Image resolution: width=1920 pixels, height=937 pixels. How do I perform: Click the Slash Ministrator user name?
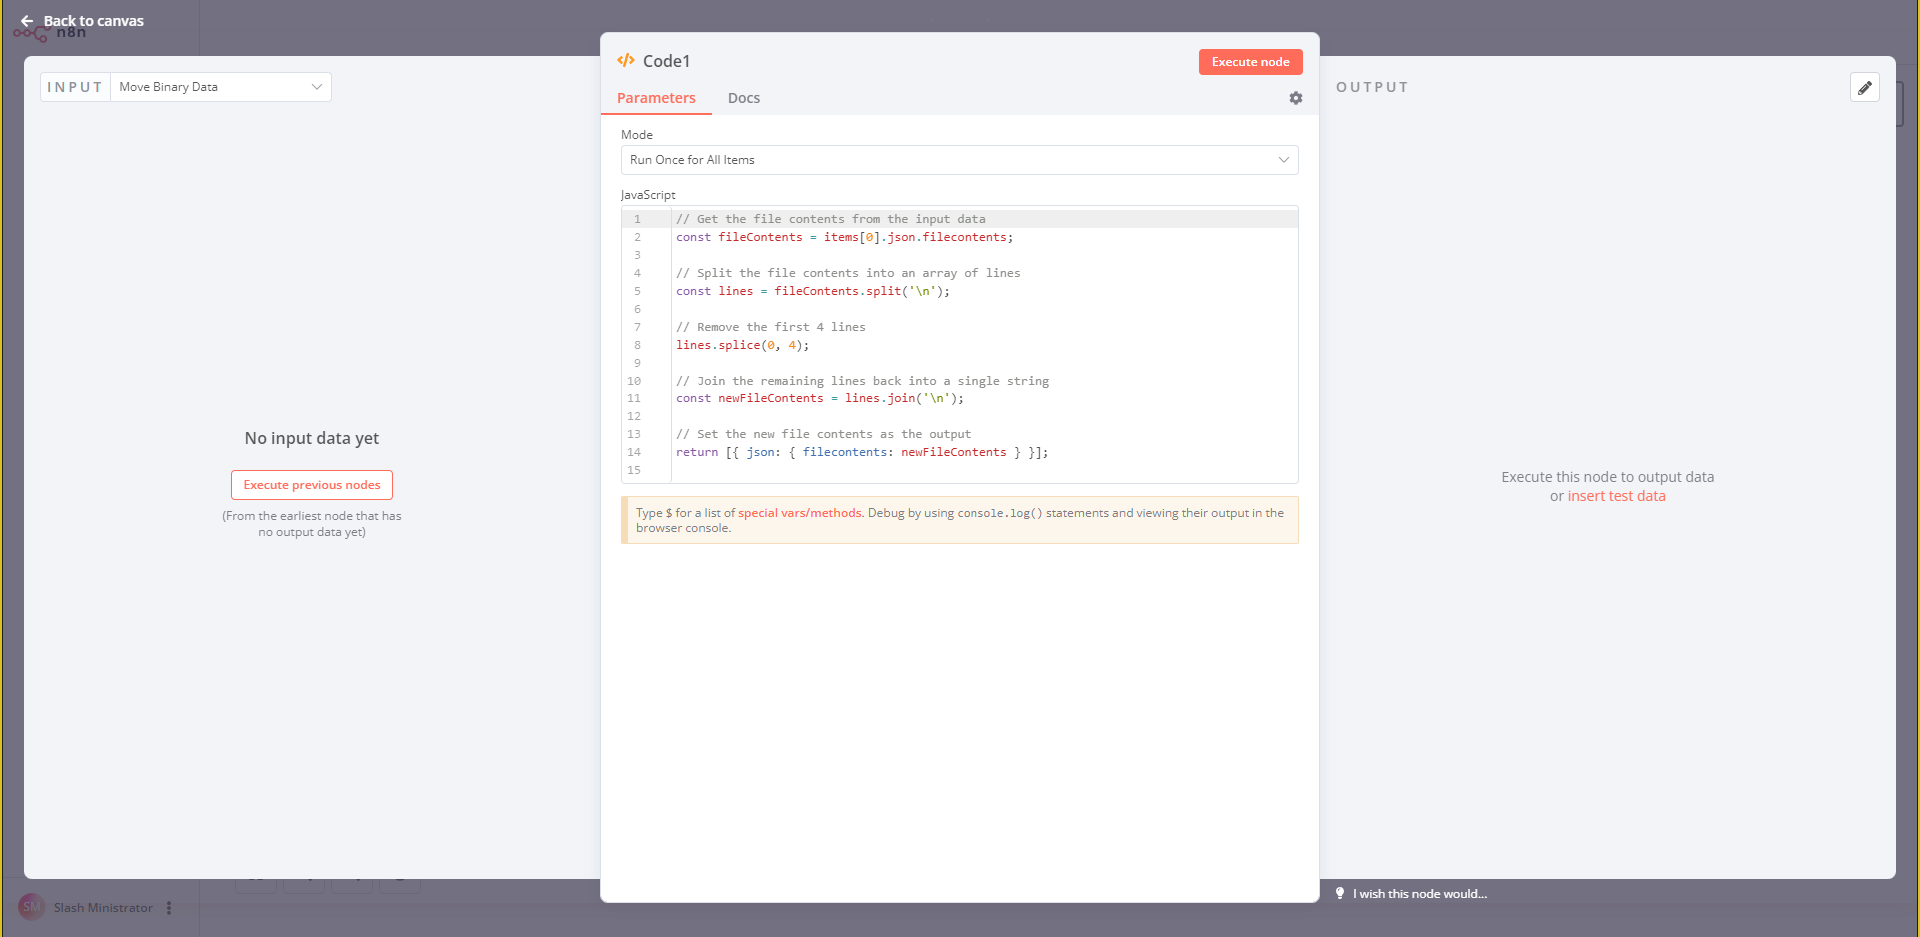pyautogui.click(x=103, y=908)
